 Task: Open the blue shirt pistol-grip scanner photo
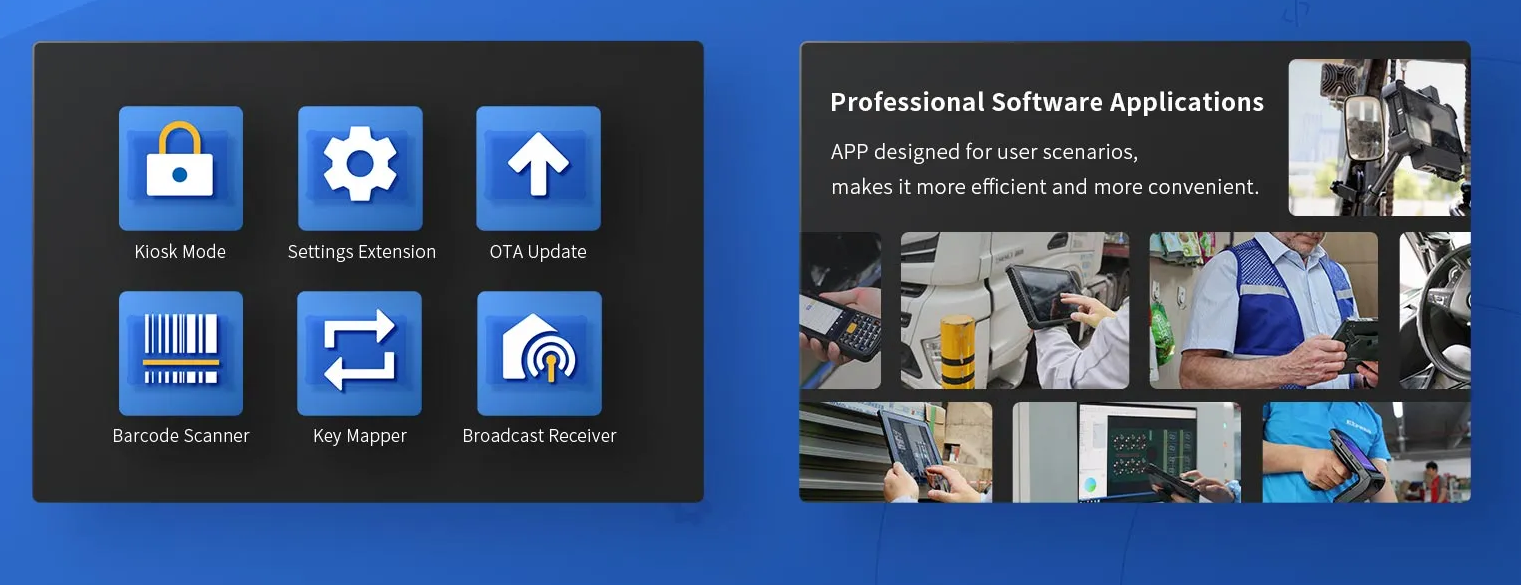(x=1366, y=452)
